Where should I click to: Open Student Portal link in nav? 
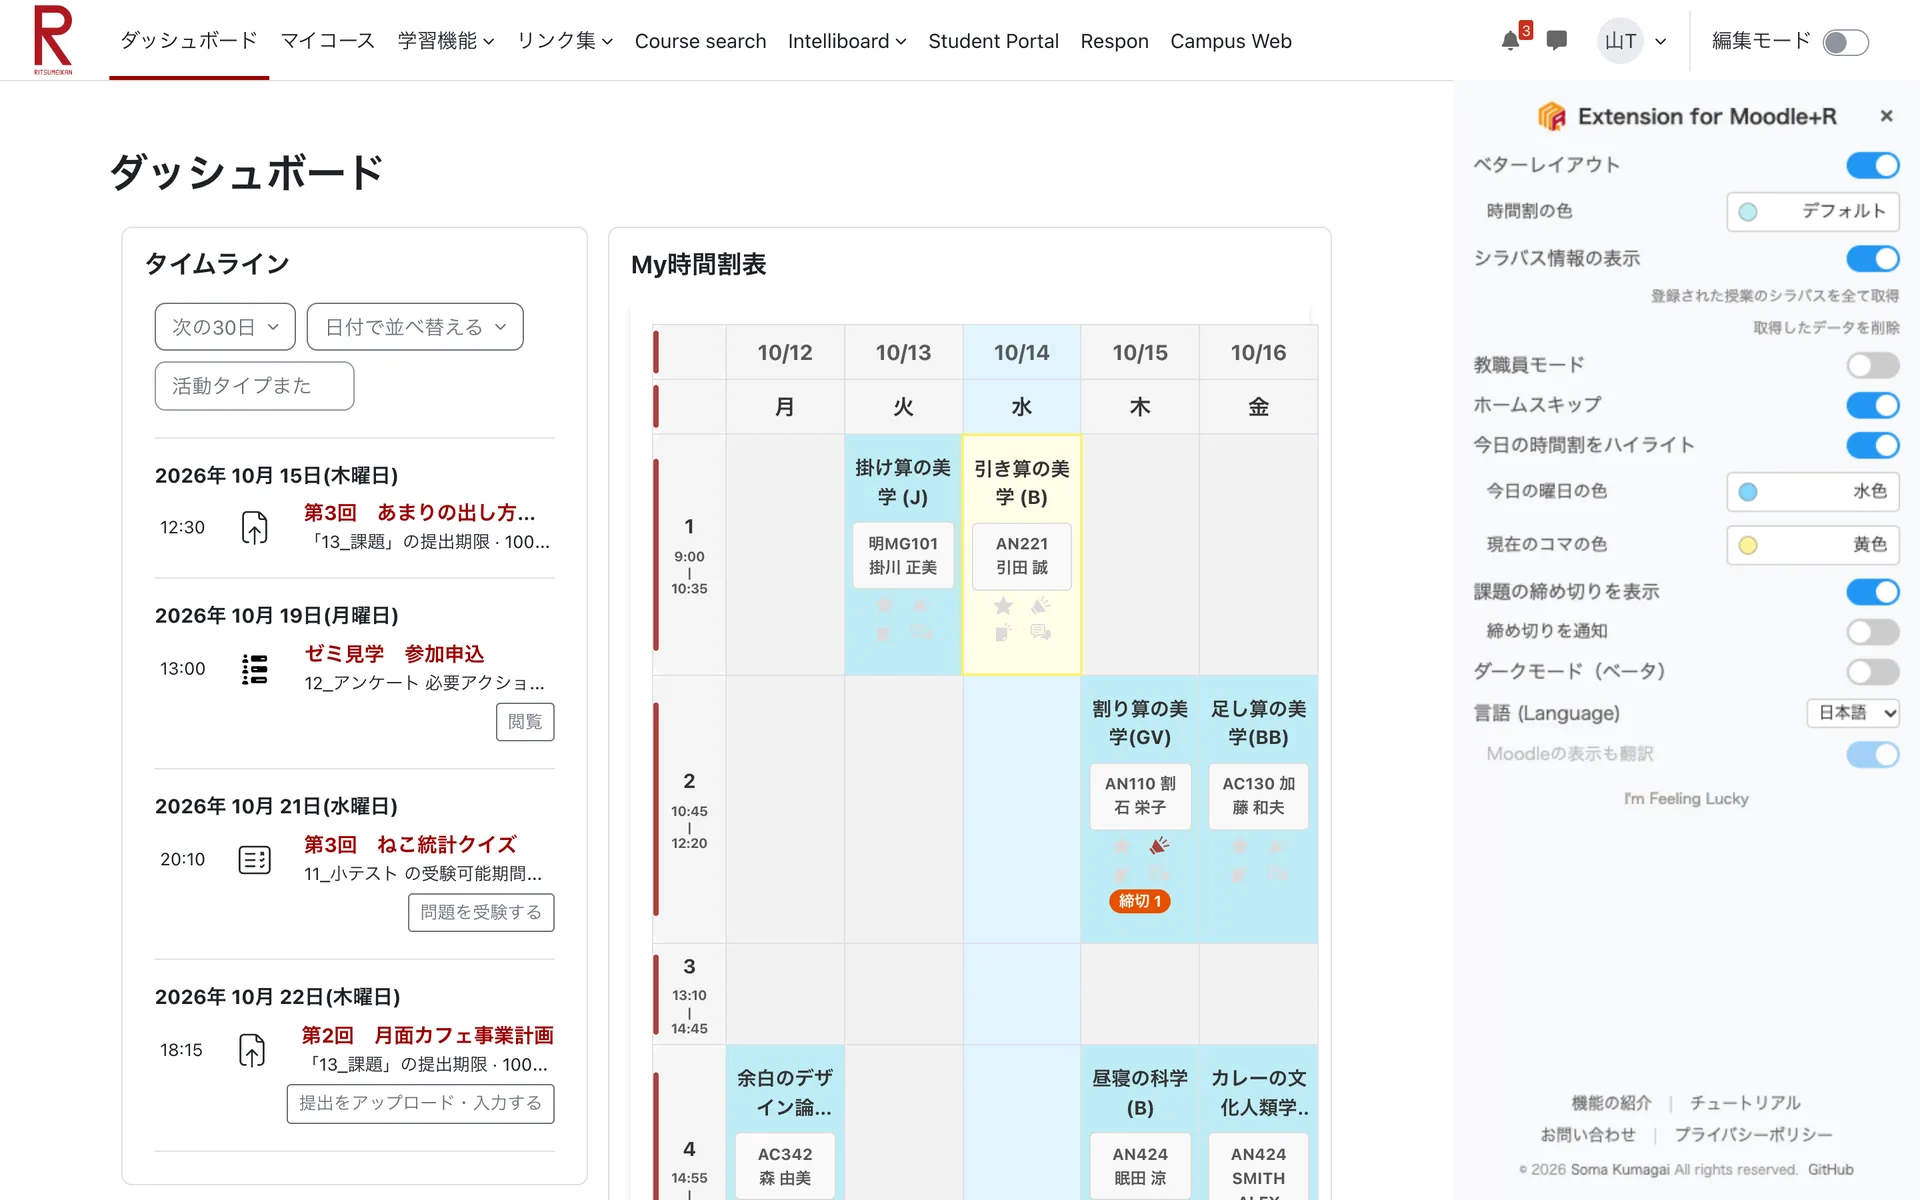(x=993, y=41)
